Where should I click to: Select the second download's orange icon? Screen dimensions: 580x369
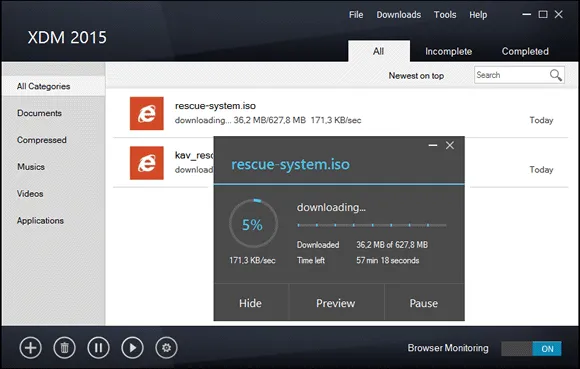147,163
